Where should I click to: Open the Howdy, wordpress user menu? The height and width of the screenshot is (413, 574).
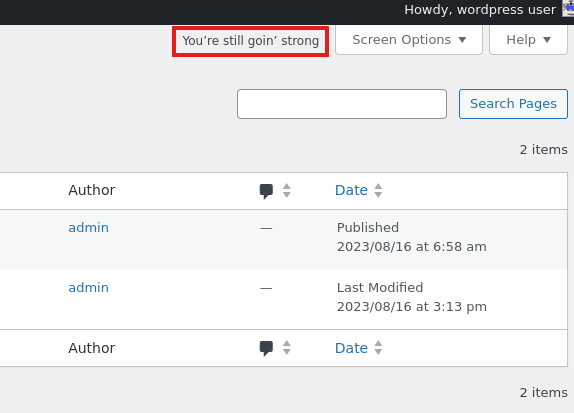tap(480, 10)
